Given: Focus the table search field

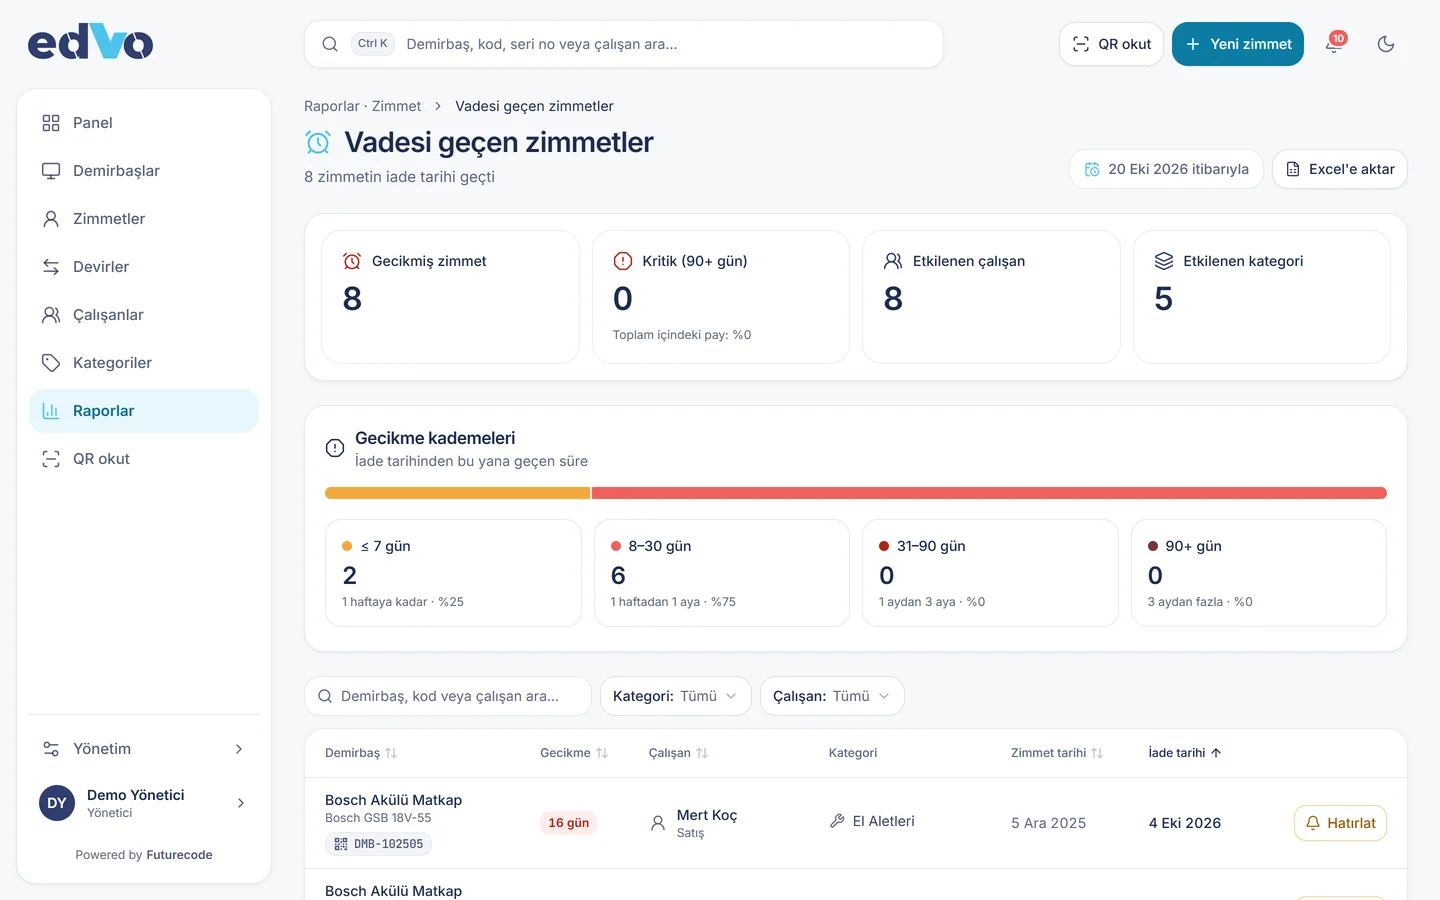Looking at the screenshot, I should click(448, 696).
